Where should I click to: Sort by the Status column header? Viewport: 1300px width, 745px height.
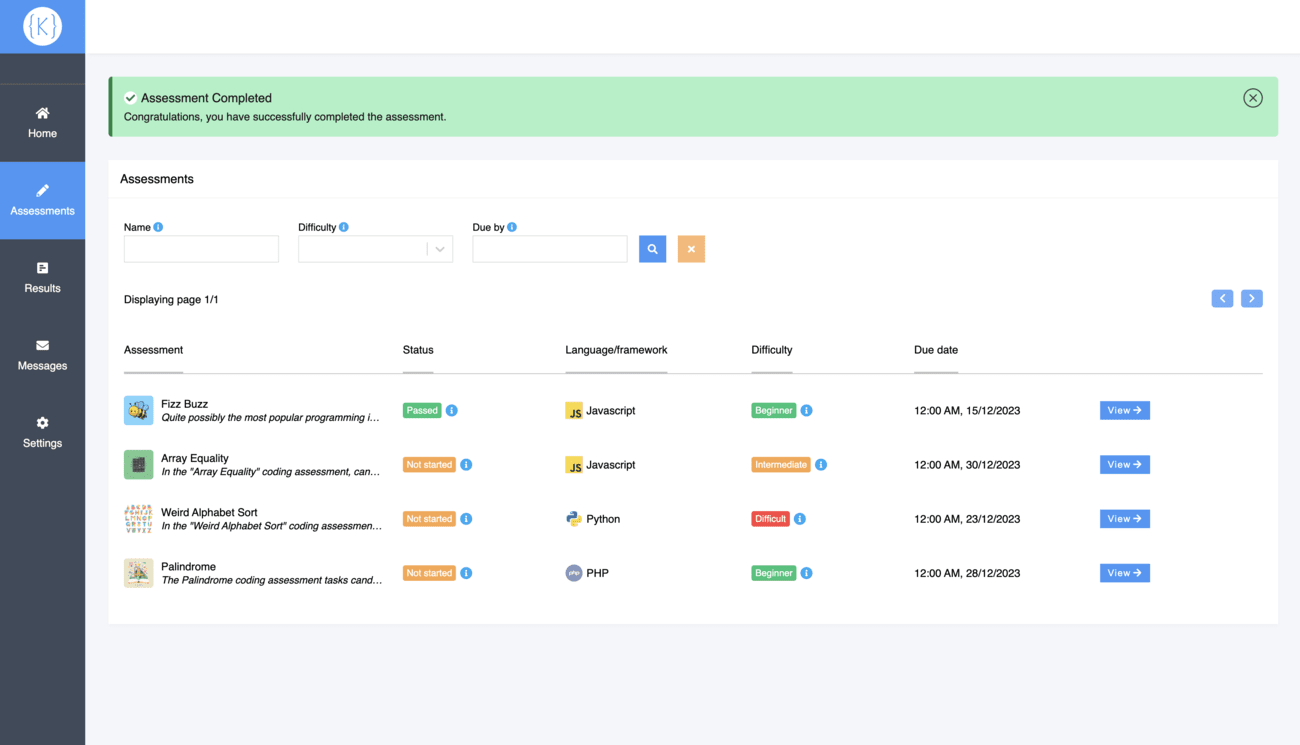tap(418, 350)
